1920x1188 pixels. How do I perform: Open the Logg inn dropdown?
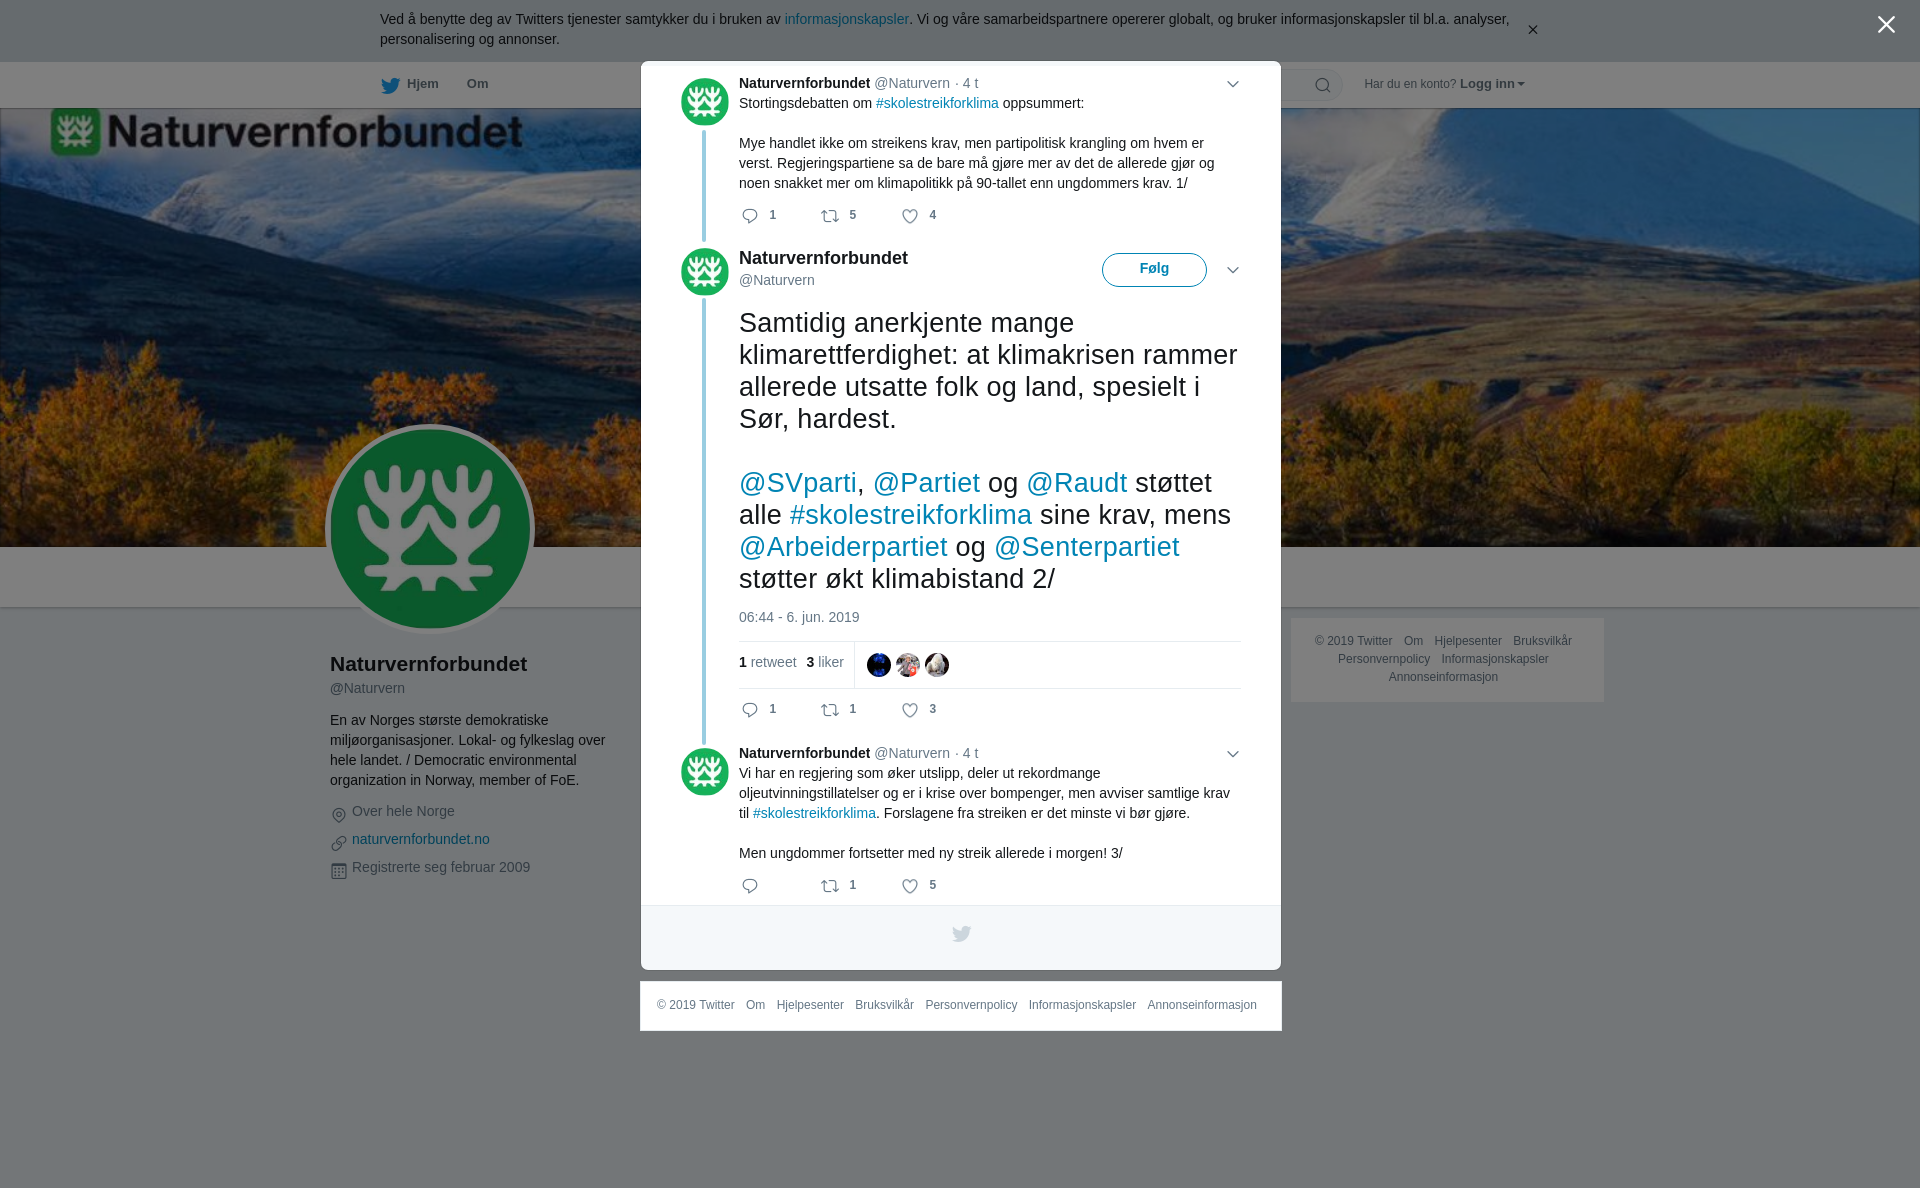(x=1492, y=84)
